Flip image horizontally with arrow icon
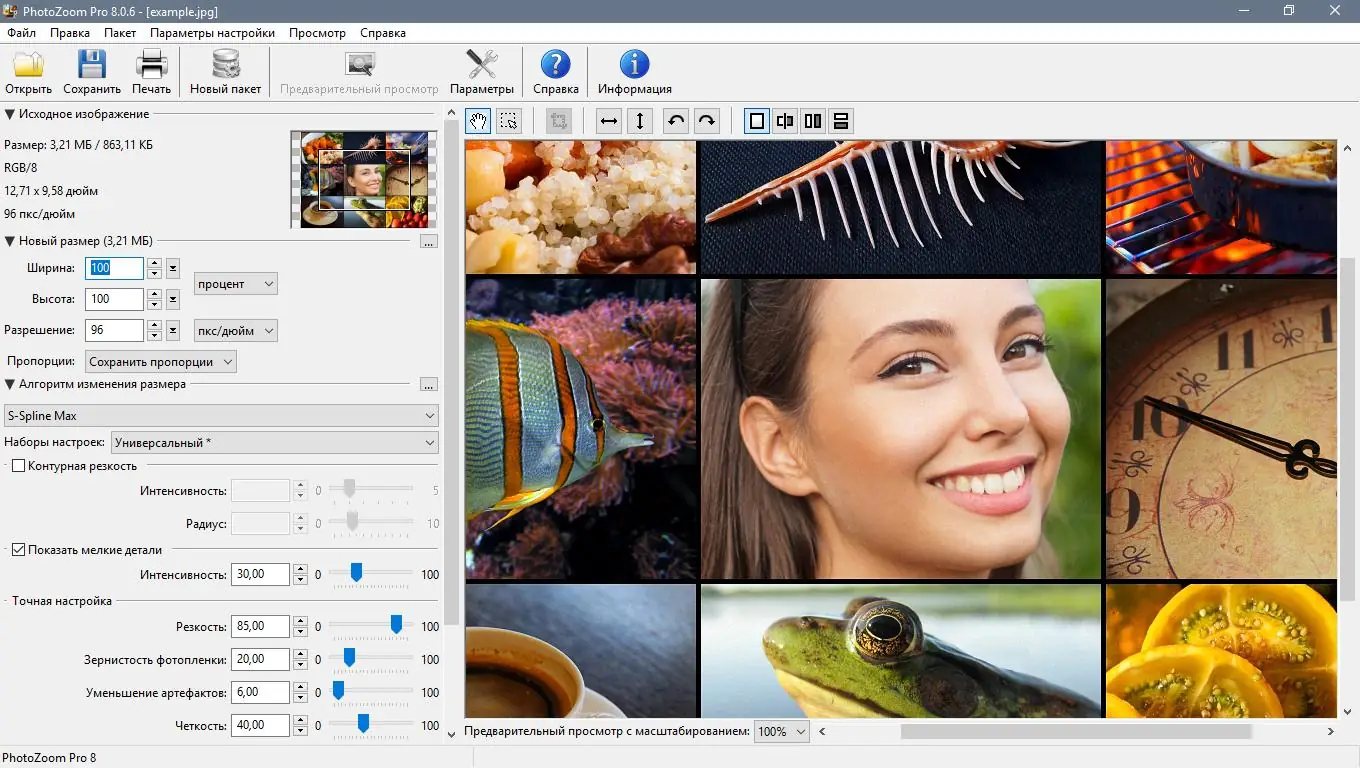The image size is (1360, 768). pyautogui.click(x=608, y=122)
